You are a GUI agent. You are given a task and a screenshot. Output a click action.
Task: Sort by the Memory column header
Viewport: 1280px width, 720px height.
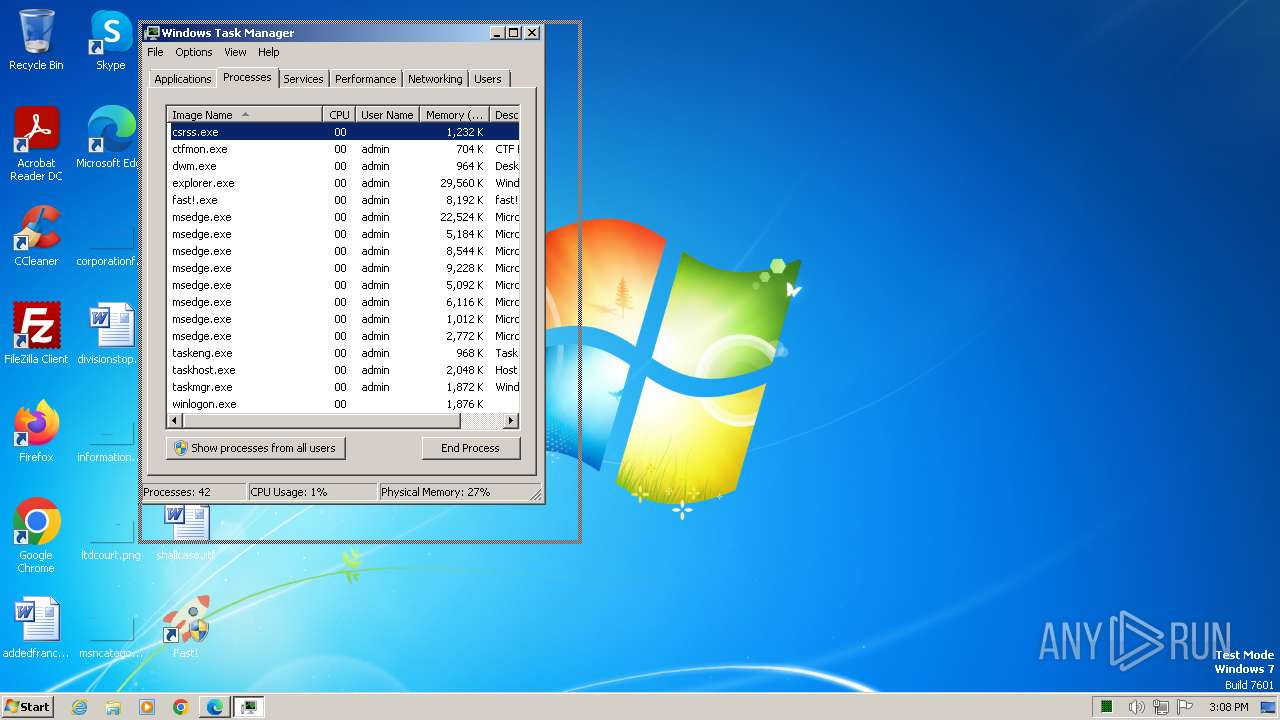pyautogui.click(x=454, y=115)
